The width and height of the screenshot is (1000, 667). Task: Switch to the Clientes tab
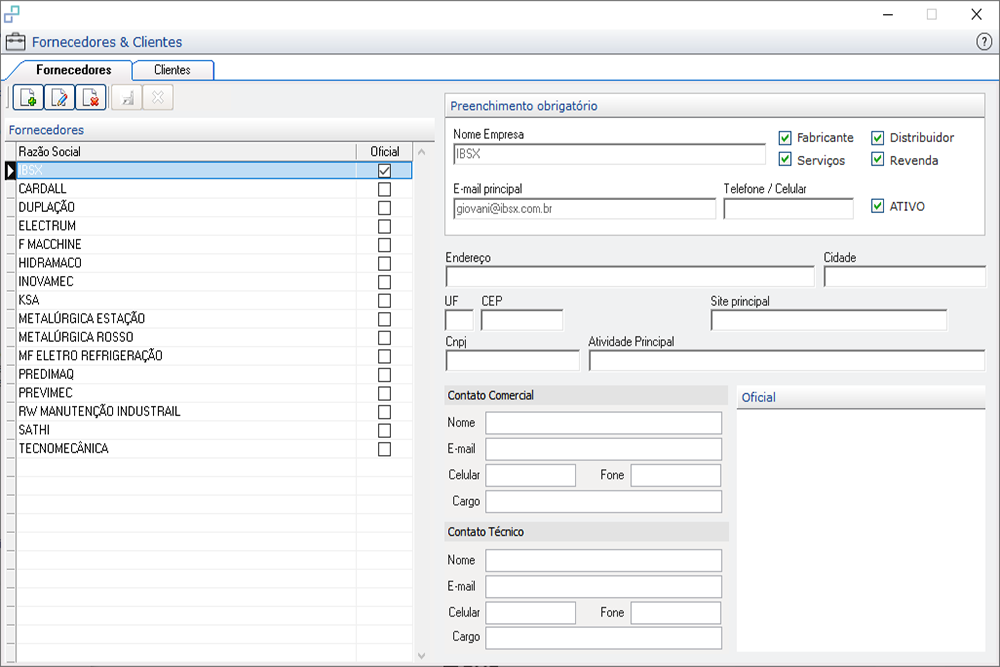coord(172,70)
